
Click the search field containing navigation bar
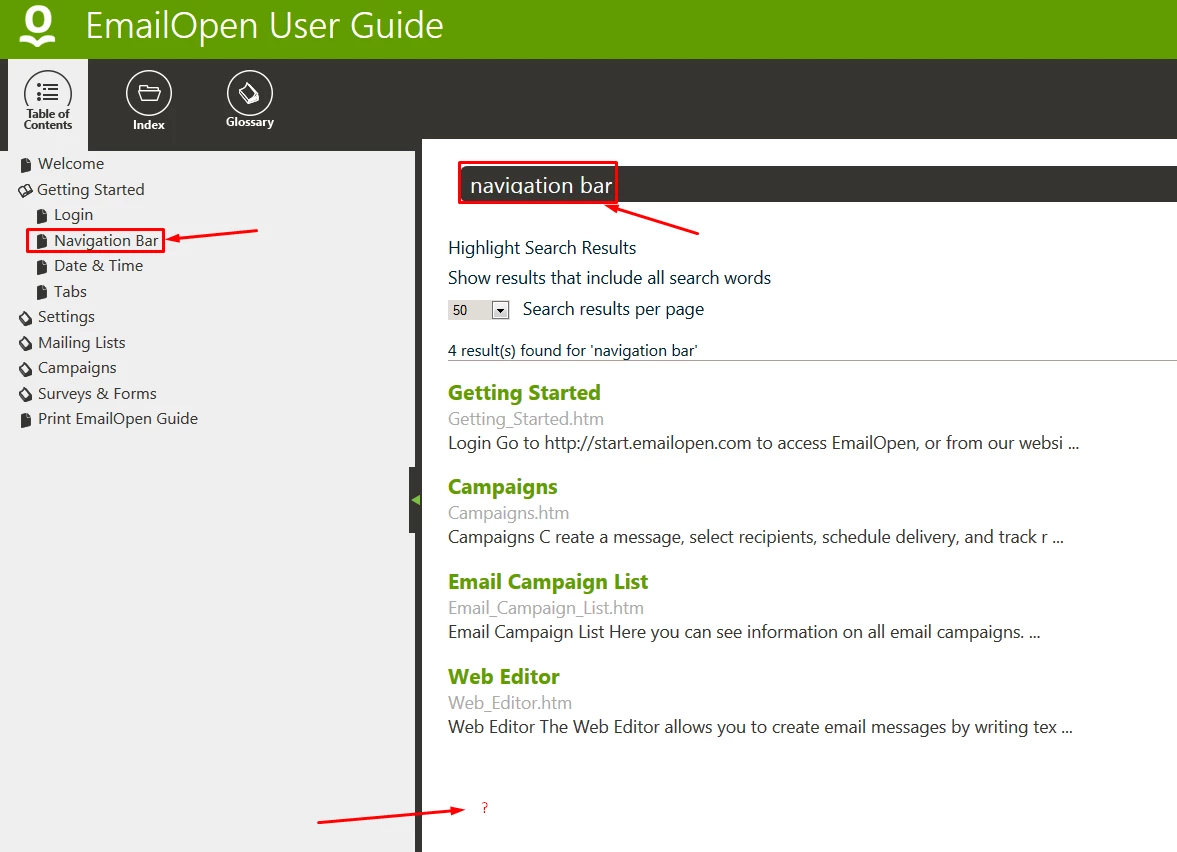click(818, 184)
